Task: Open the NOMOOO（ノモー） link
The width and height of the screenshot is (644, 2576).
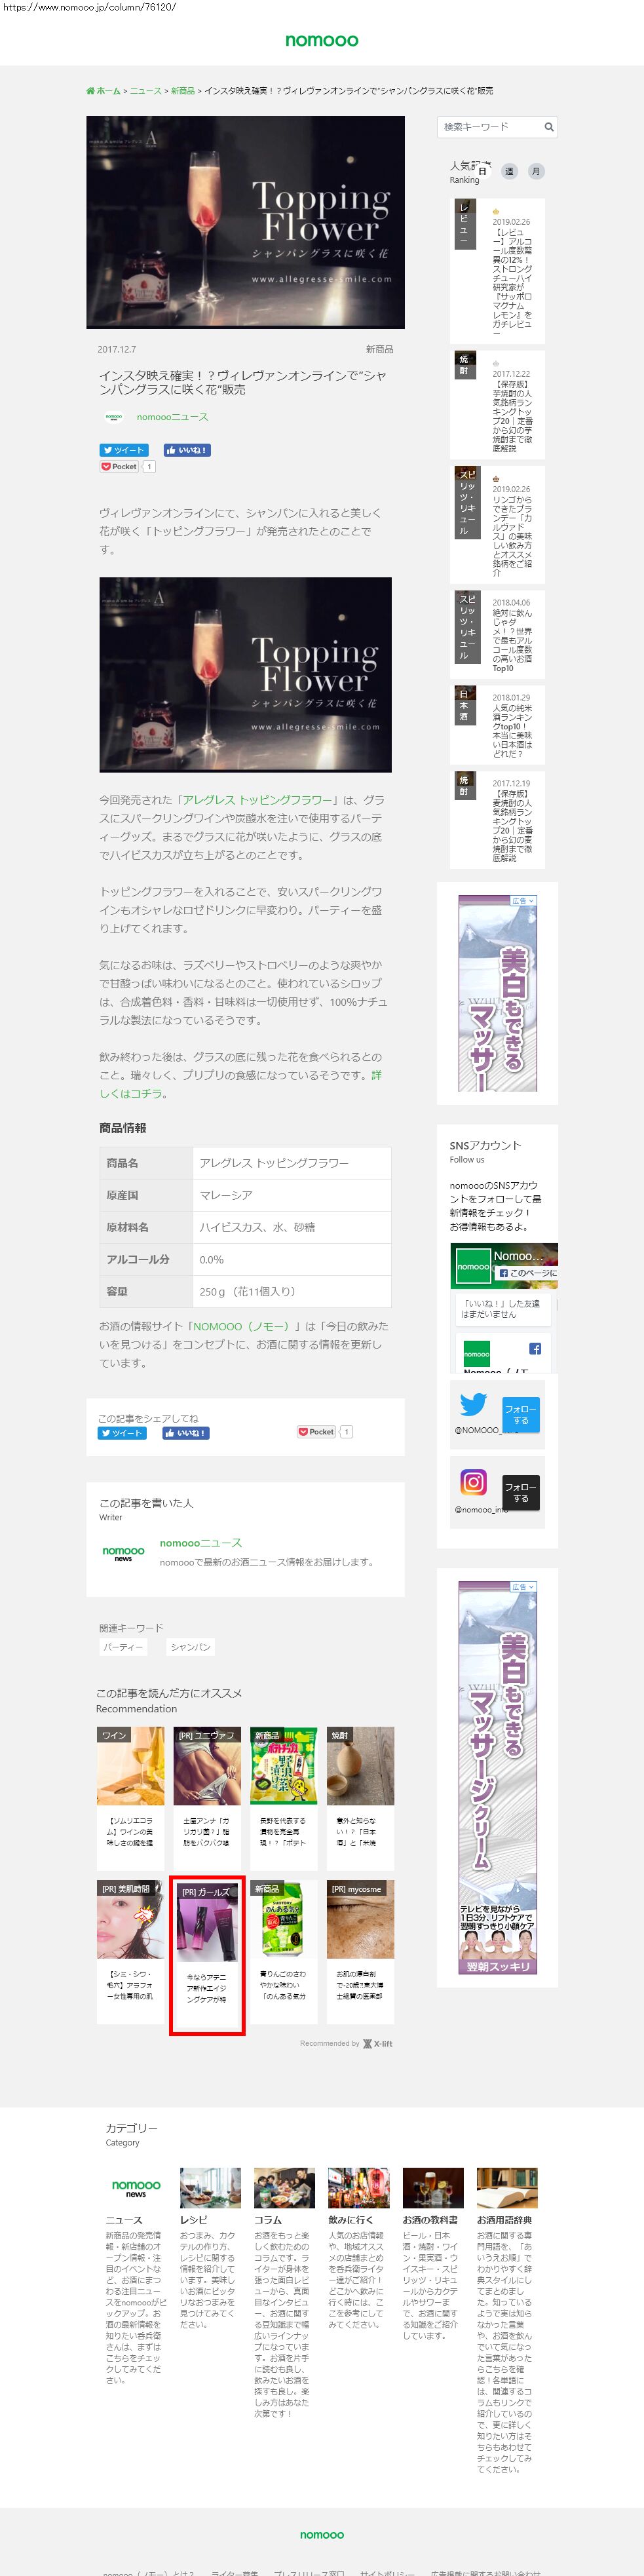Action: 241,1326
